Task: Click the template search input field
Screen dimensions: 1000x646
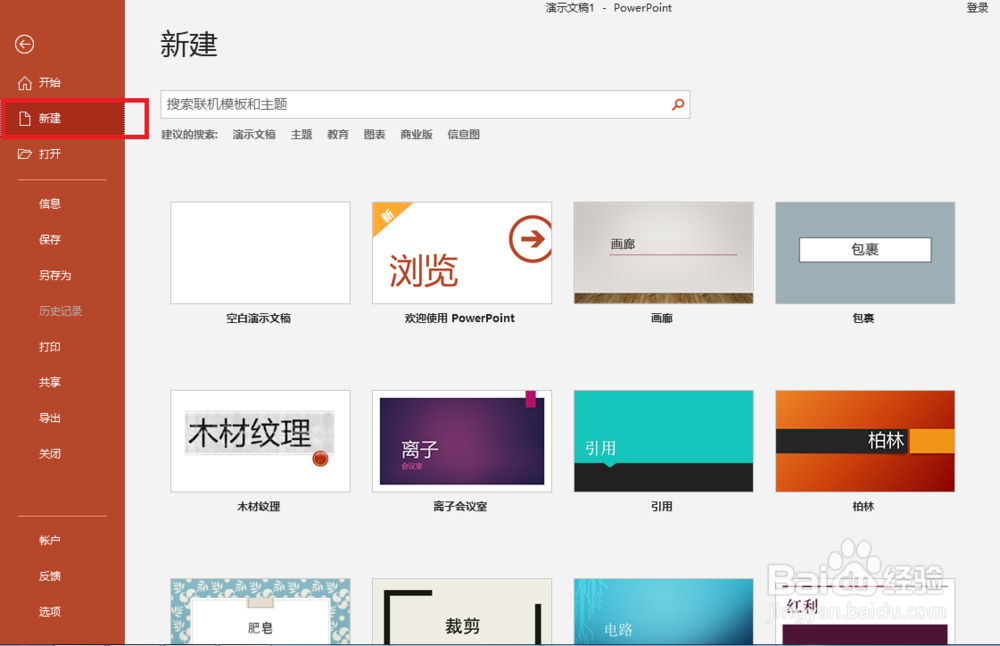Action: click(425, 105)
